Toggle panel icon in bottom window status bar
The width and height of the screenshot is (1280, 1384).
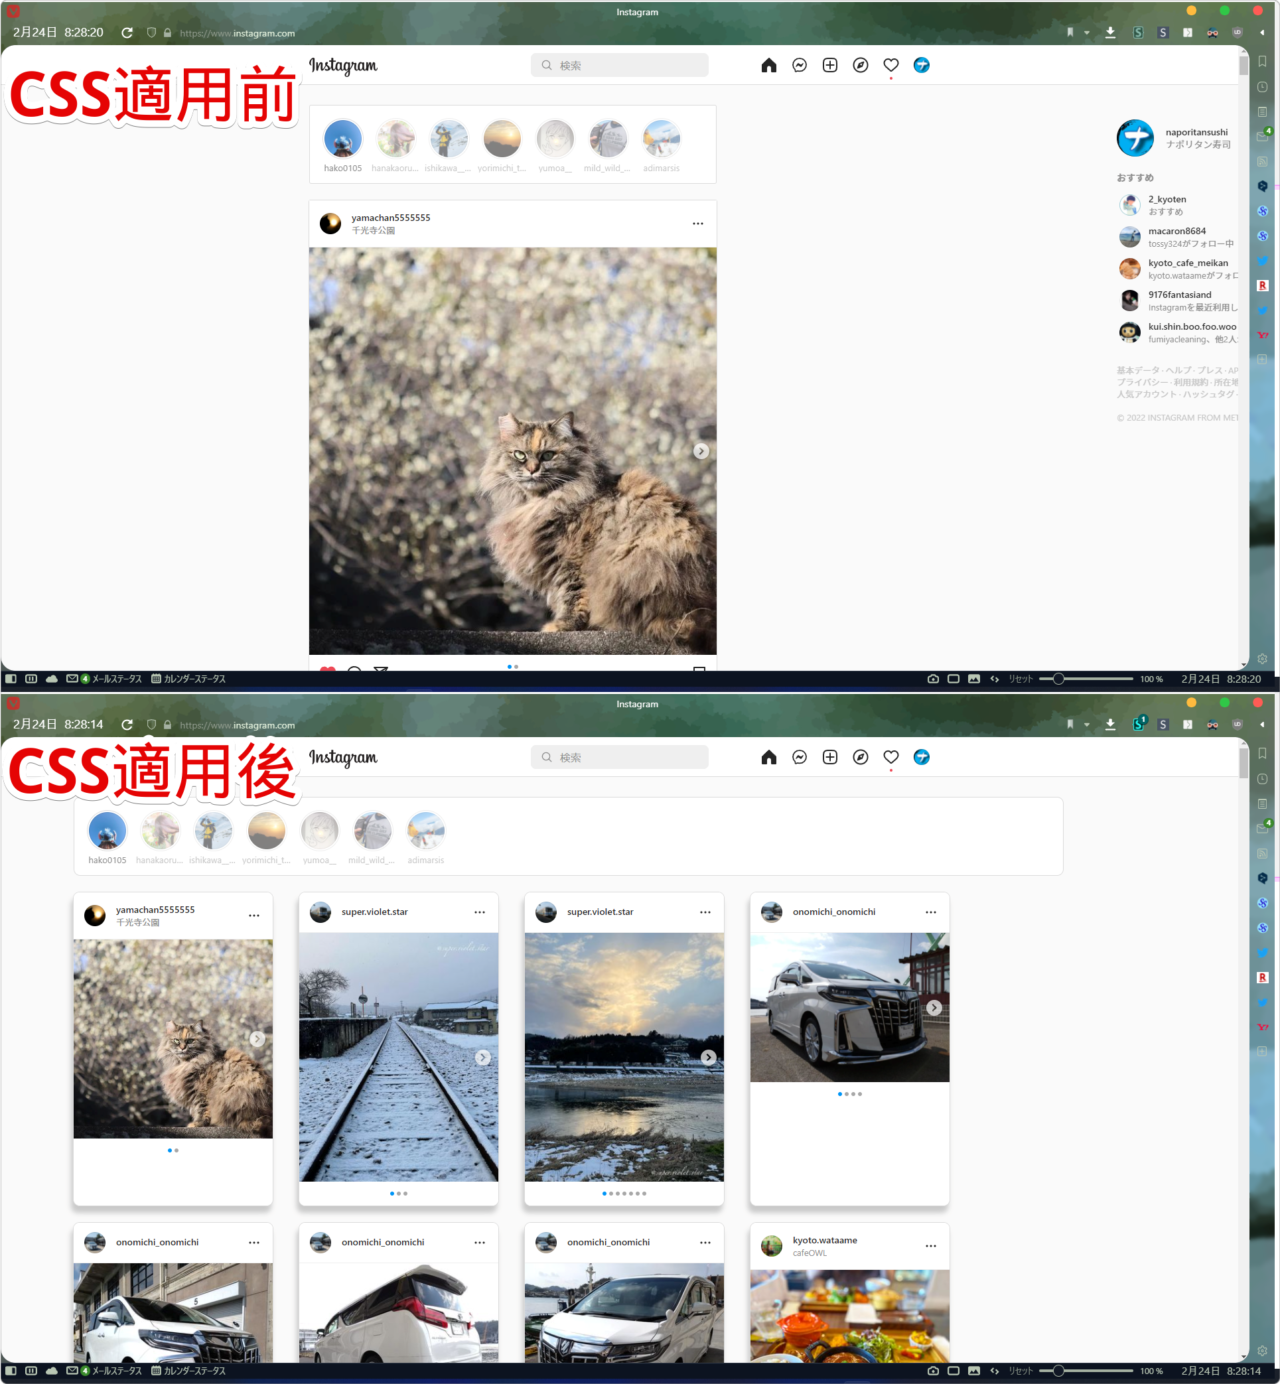(x=11, y=1371)
